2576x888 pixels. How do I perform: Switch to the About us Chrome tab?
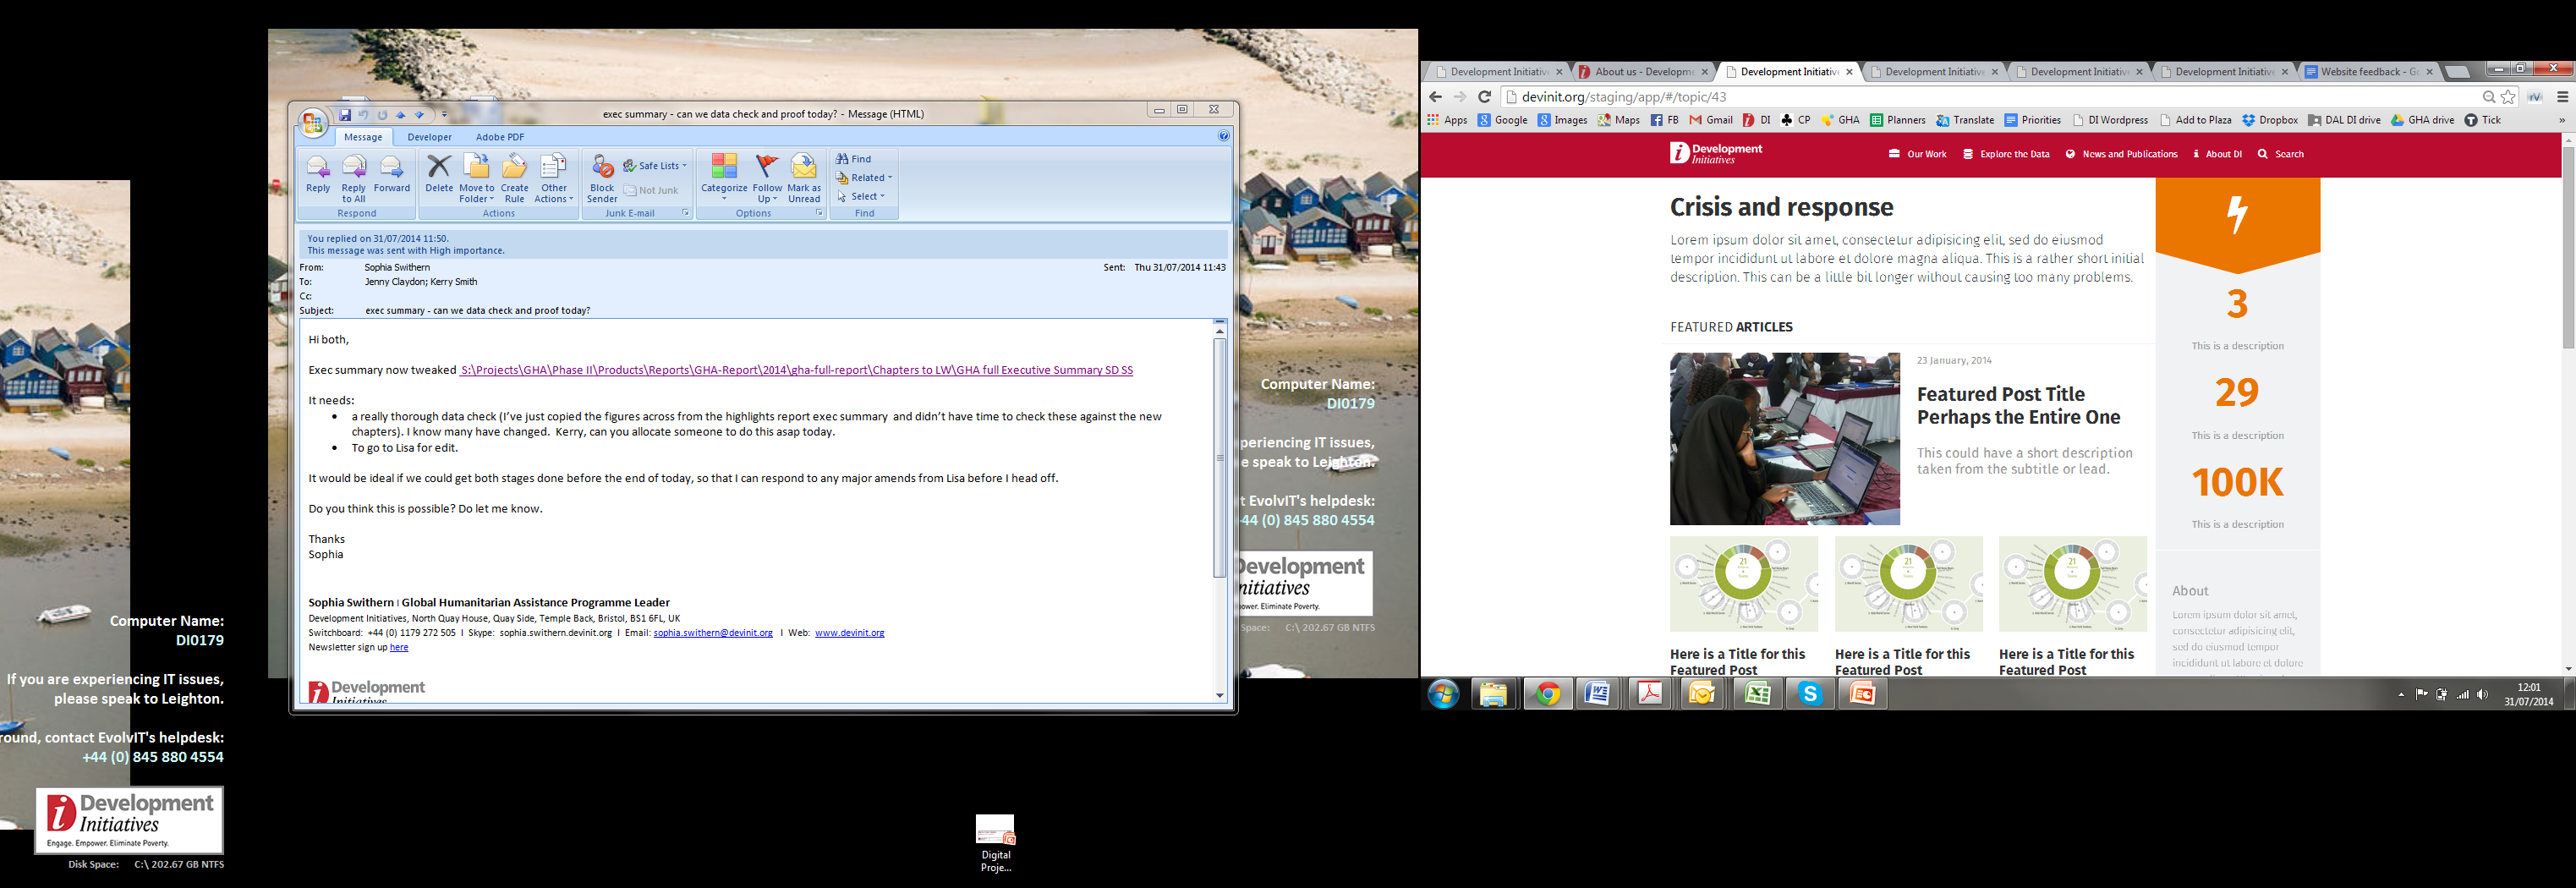coord(1643,71)
